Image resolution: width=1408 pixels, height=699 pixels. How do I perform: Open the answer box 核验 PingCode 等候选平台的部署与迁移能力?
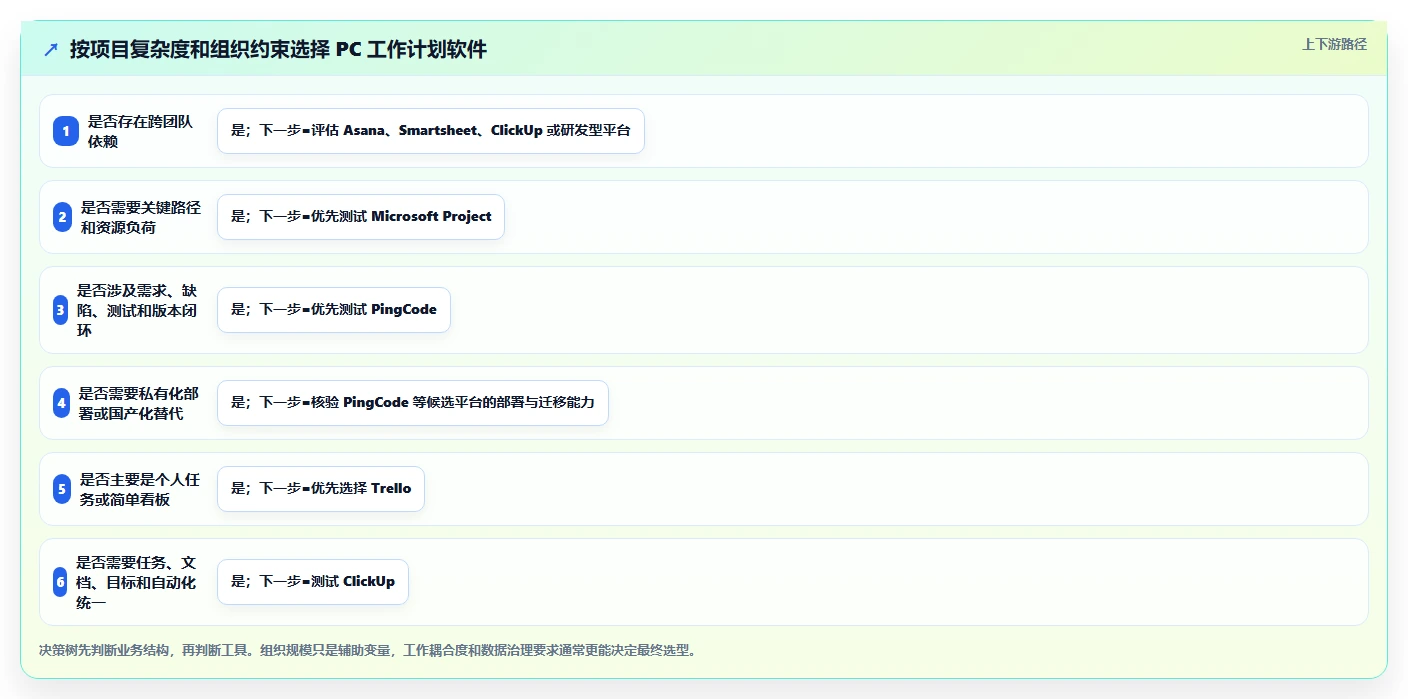click(413, 403)
